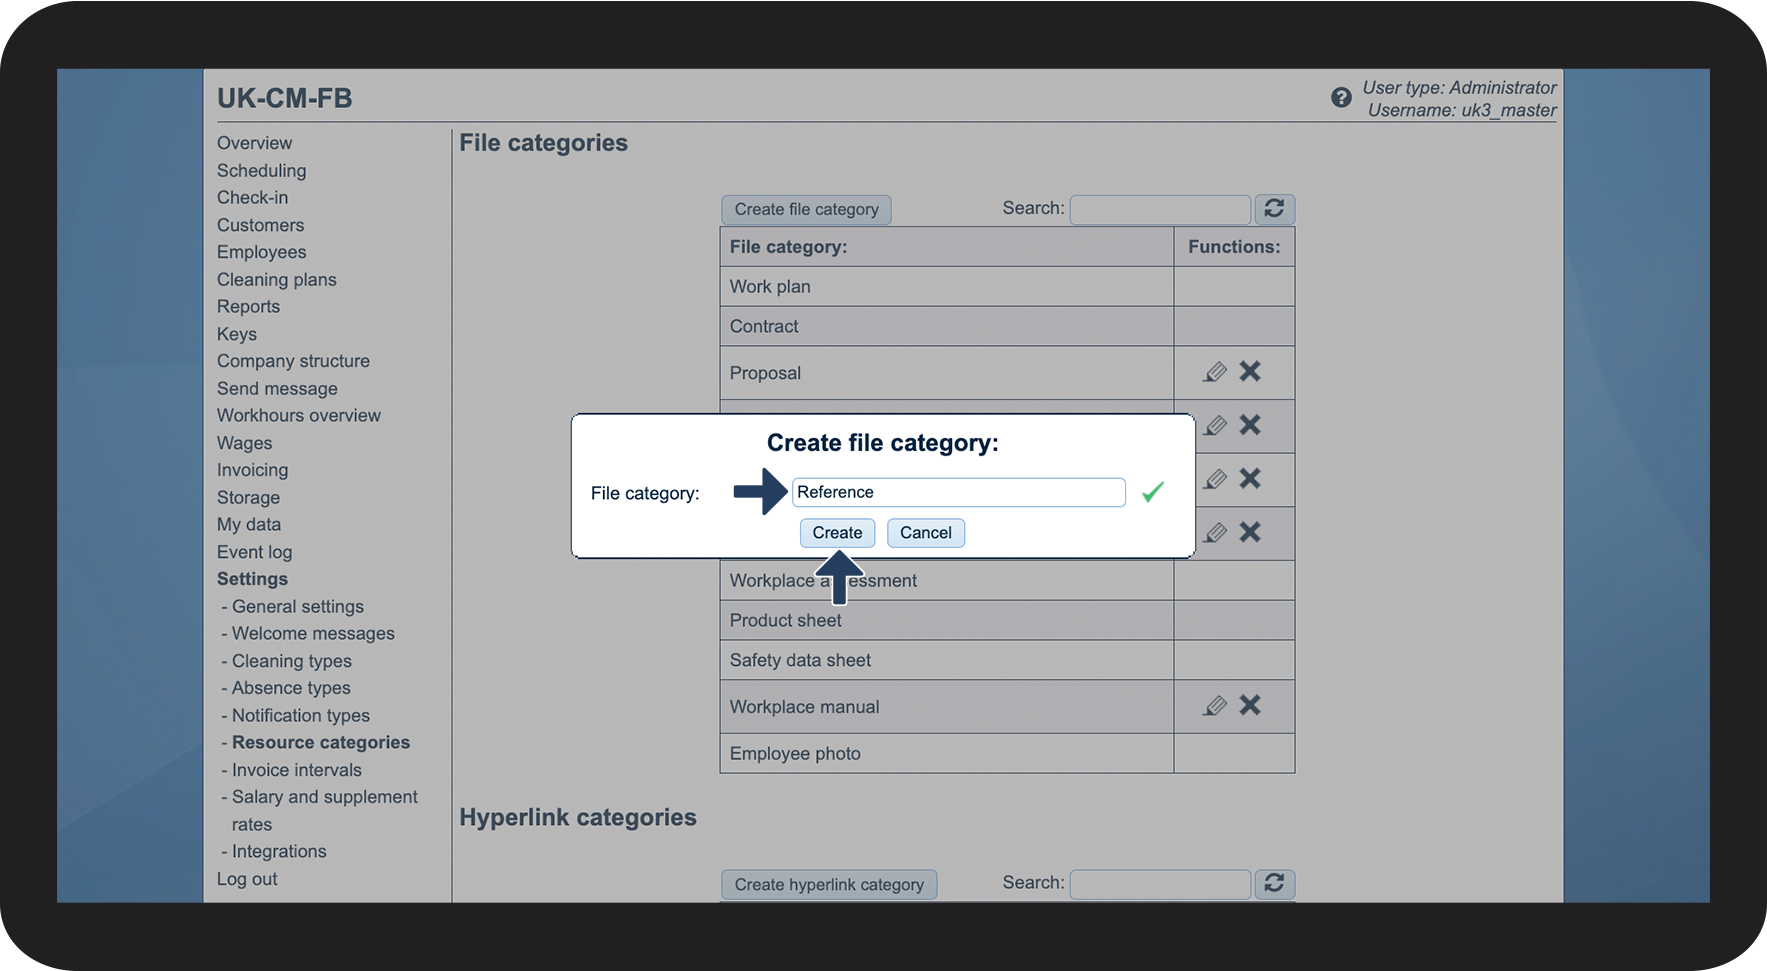This screenshot has width=1767, height=971.
Task: Click the file category text field containing Reference
Action: (x=957, y=491)
